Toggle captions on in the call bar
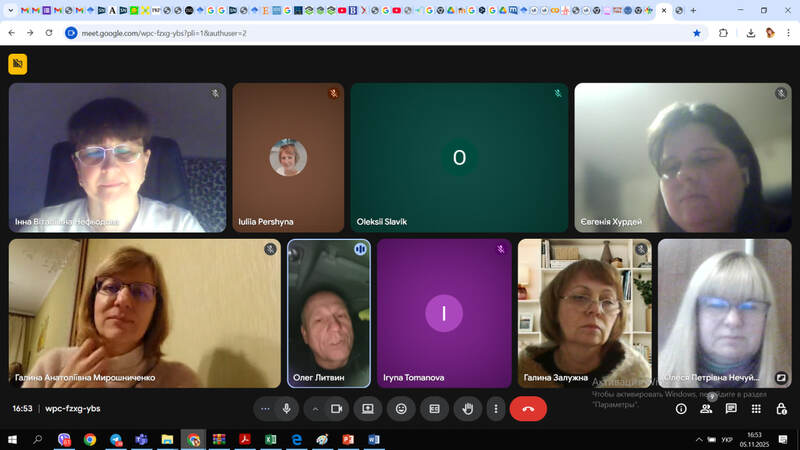The width and height of the screenshot is (800, 450). 434,408
